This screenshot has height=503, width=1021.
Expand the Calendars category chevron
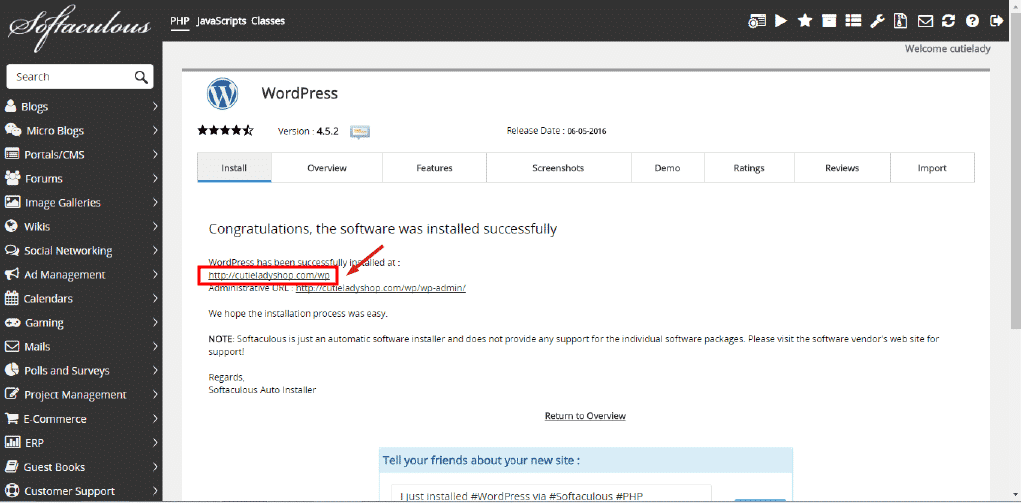[x=155, y=298]
